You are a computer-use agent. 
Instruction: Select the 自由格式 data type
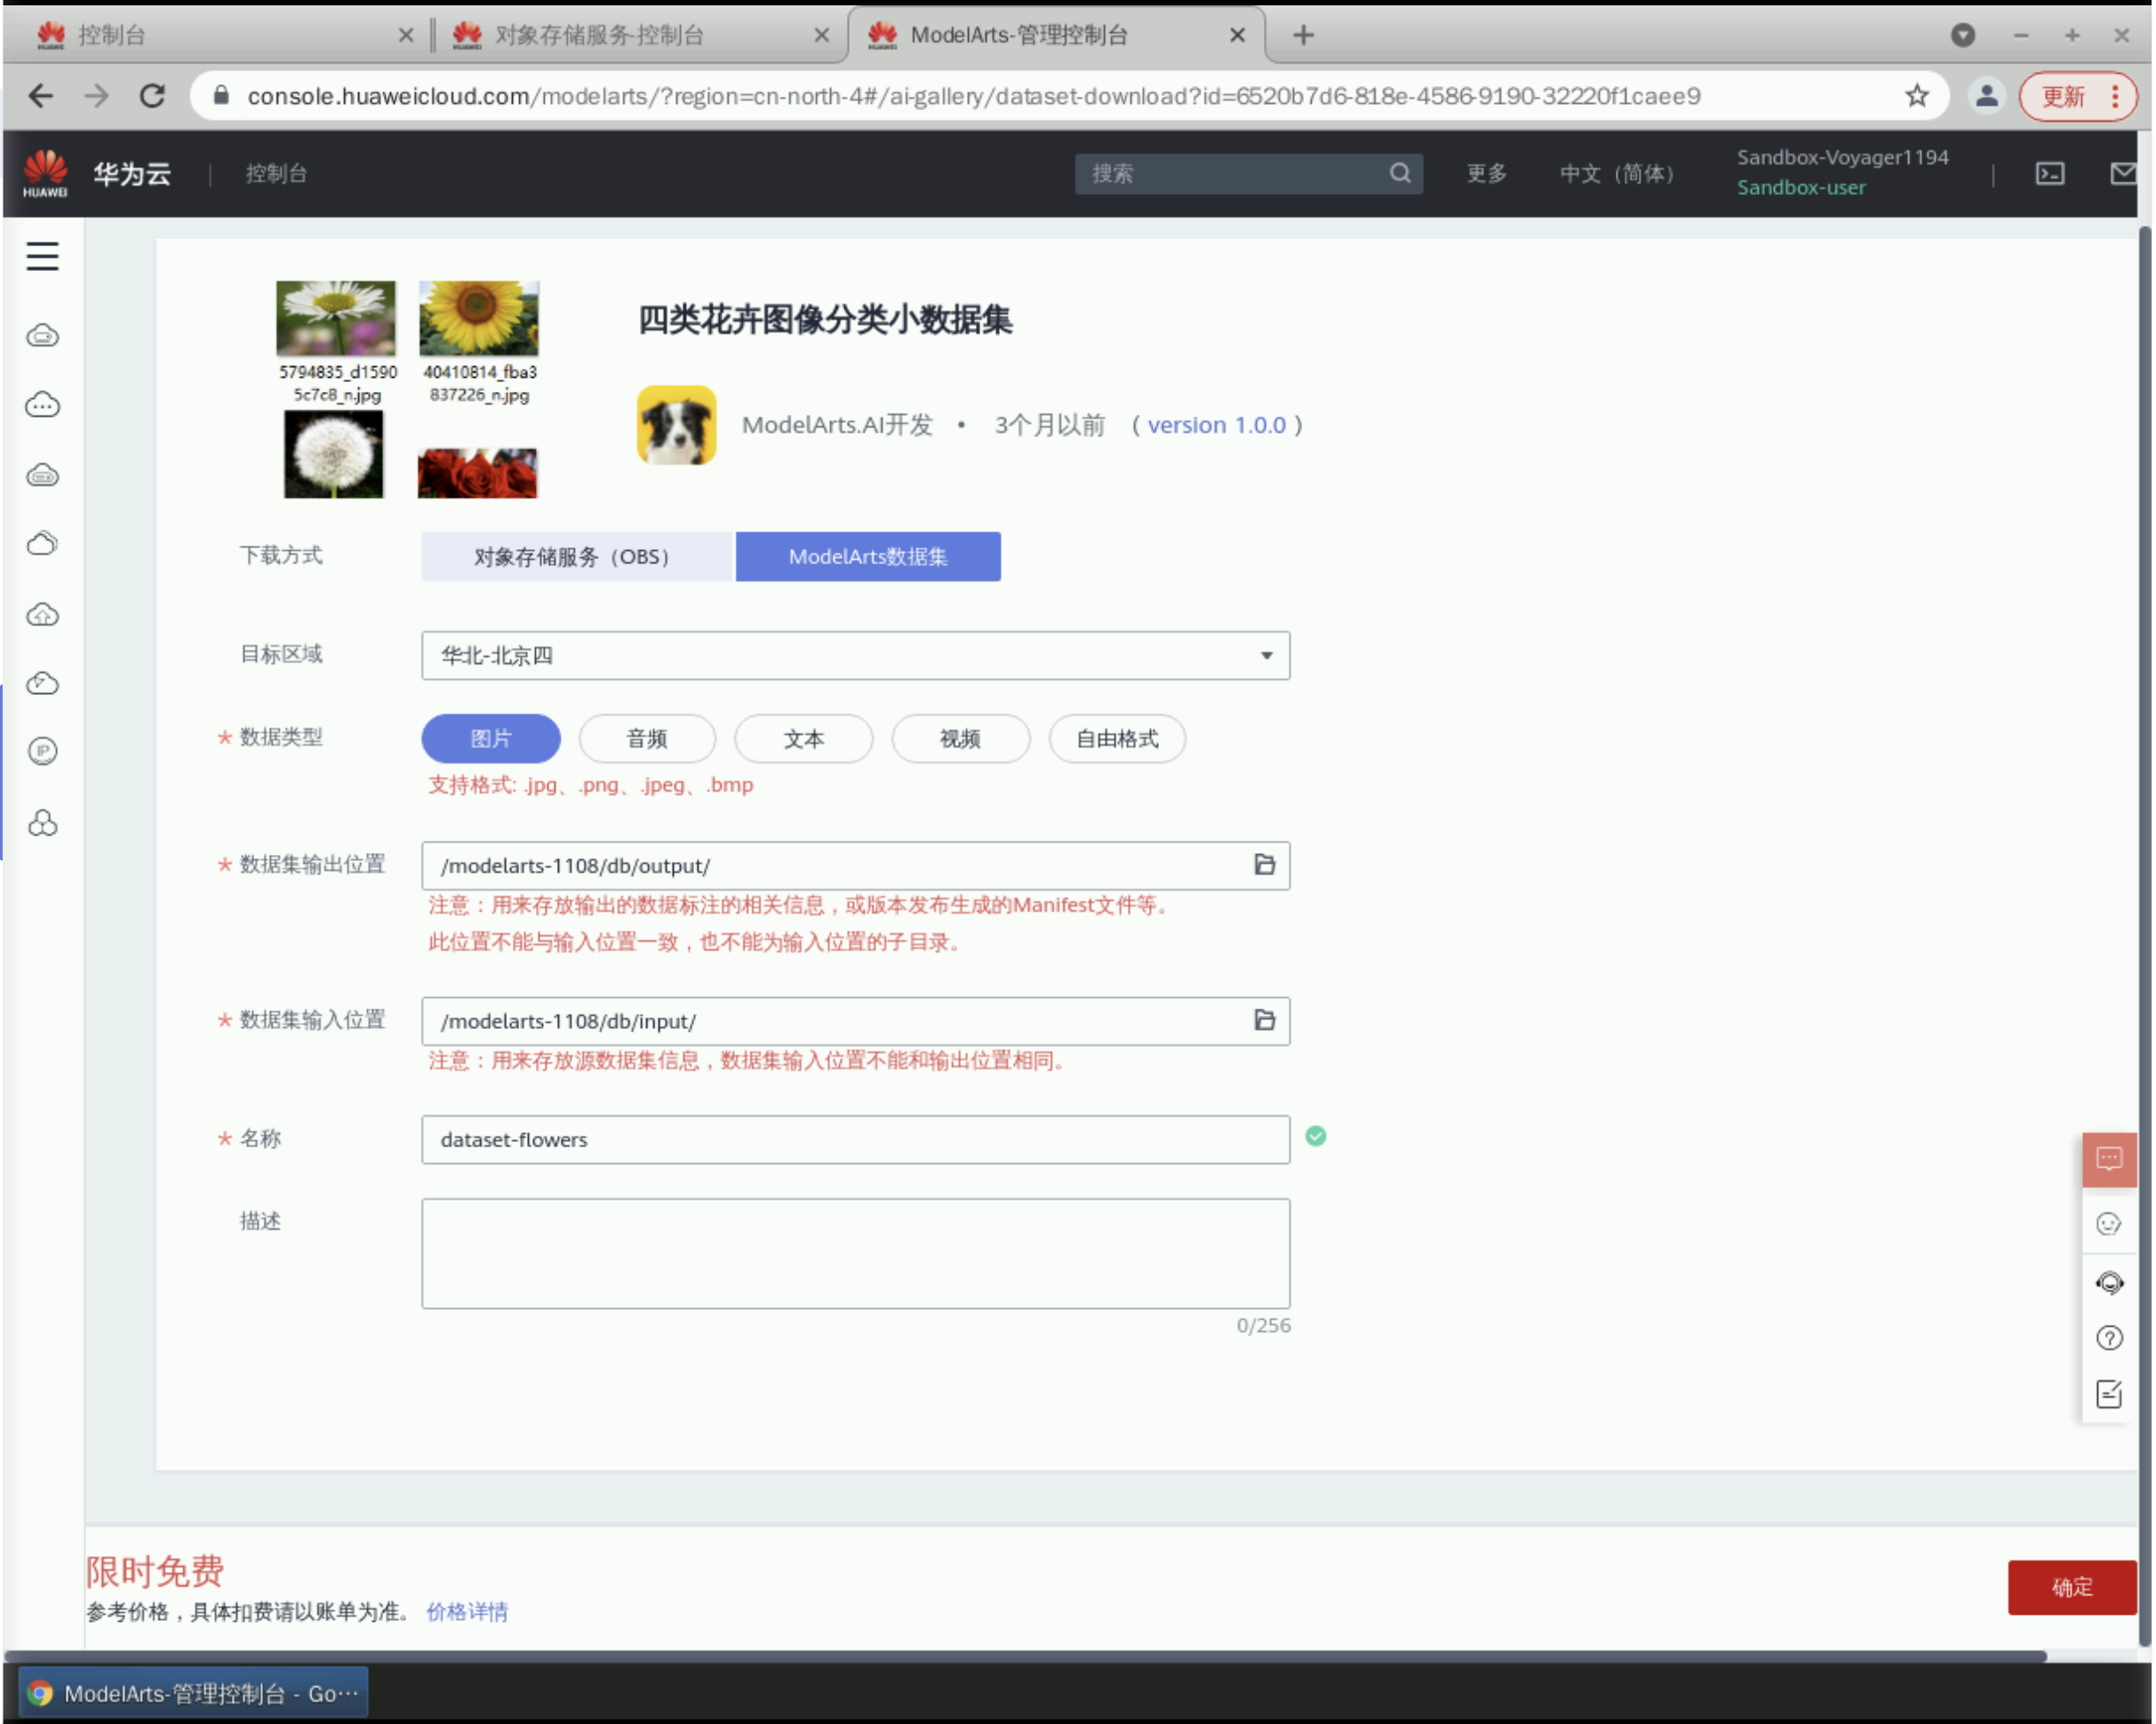coord(1116,739)
